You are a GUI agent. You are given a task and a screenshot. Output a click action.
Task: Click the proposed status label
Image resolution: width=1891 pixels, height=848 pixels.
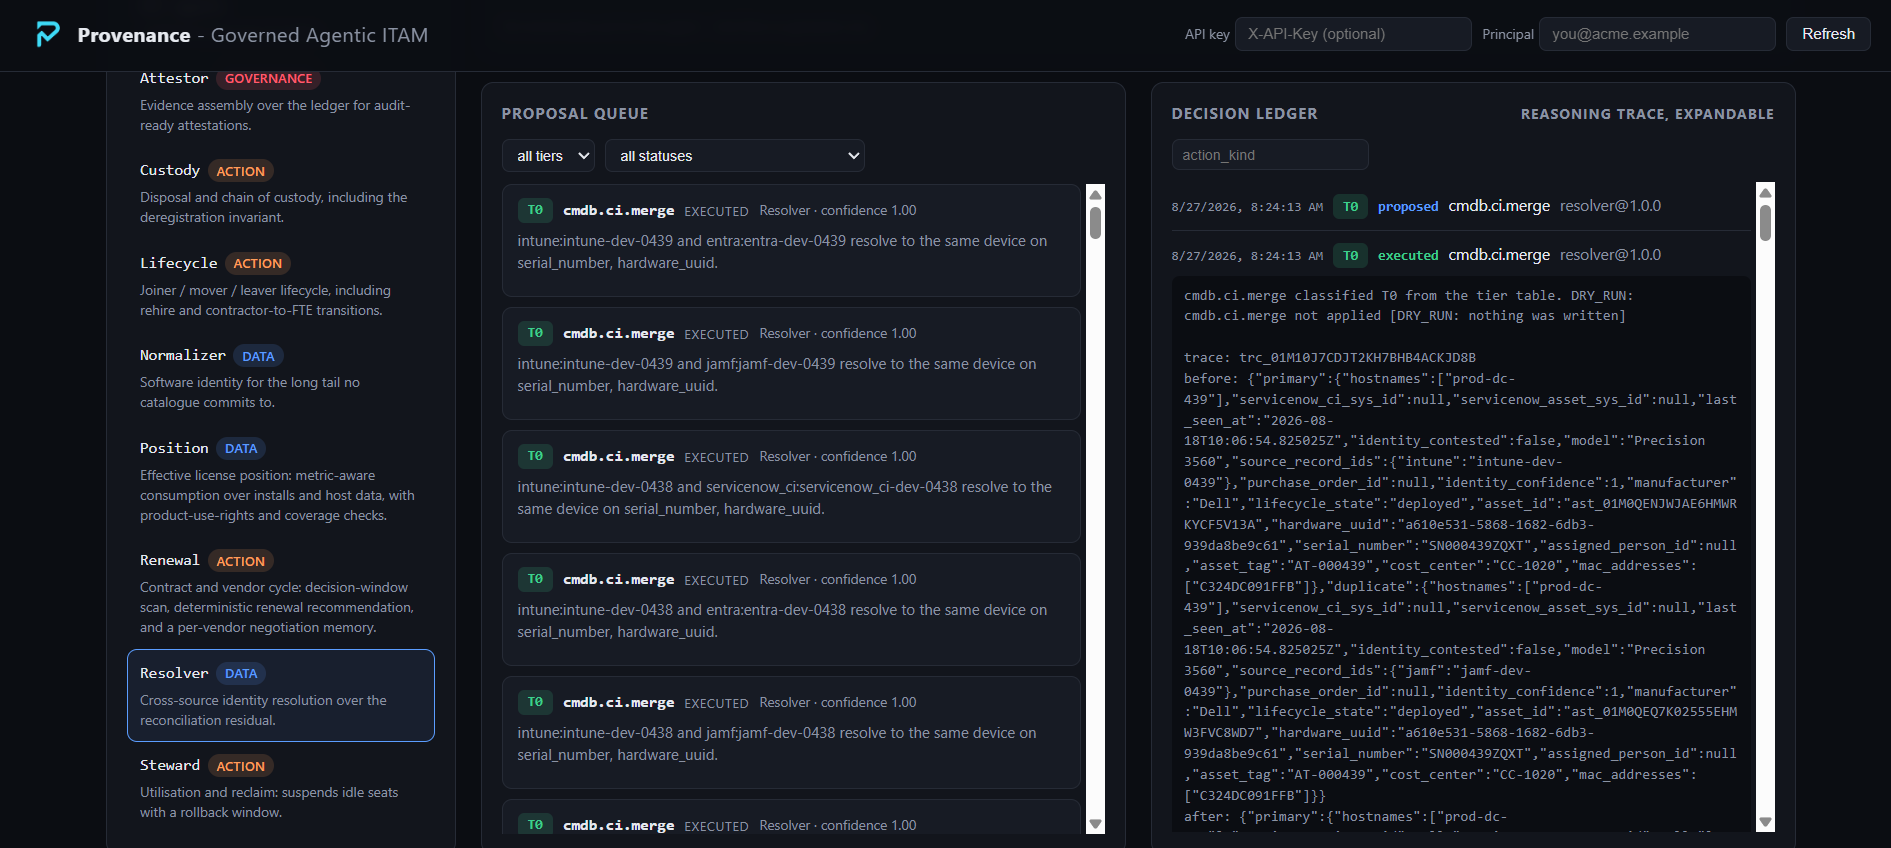pyautogui.click(x=1407, y=207)
